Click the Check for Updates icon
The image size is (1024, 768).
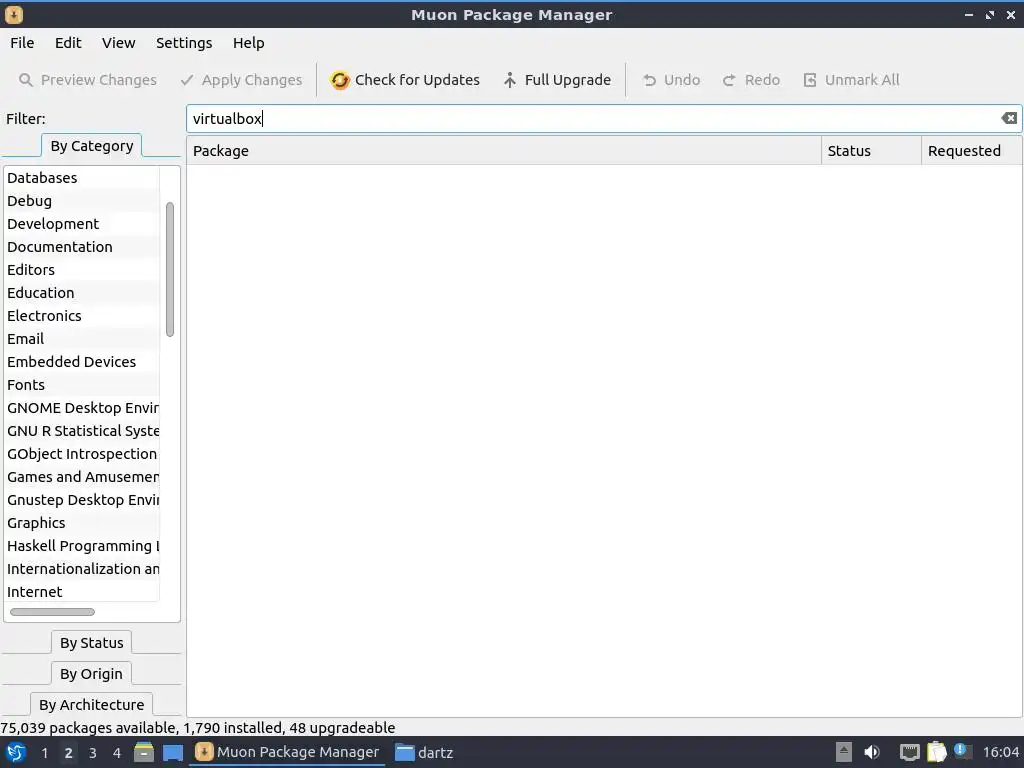(x=340, y=80)
